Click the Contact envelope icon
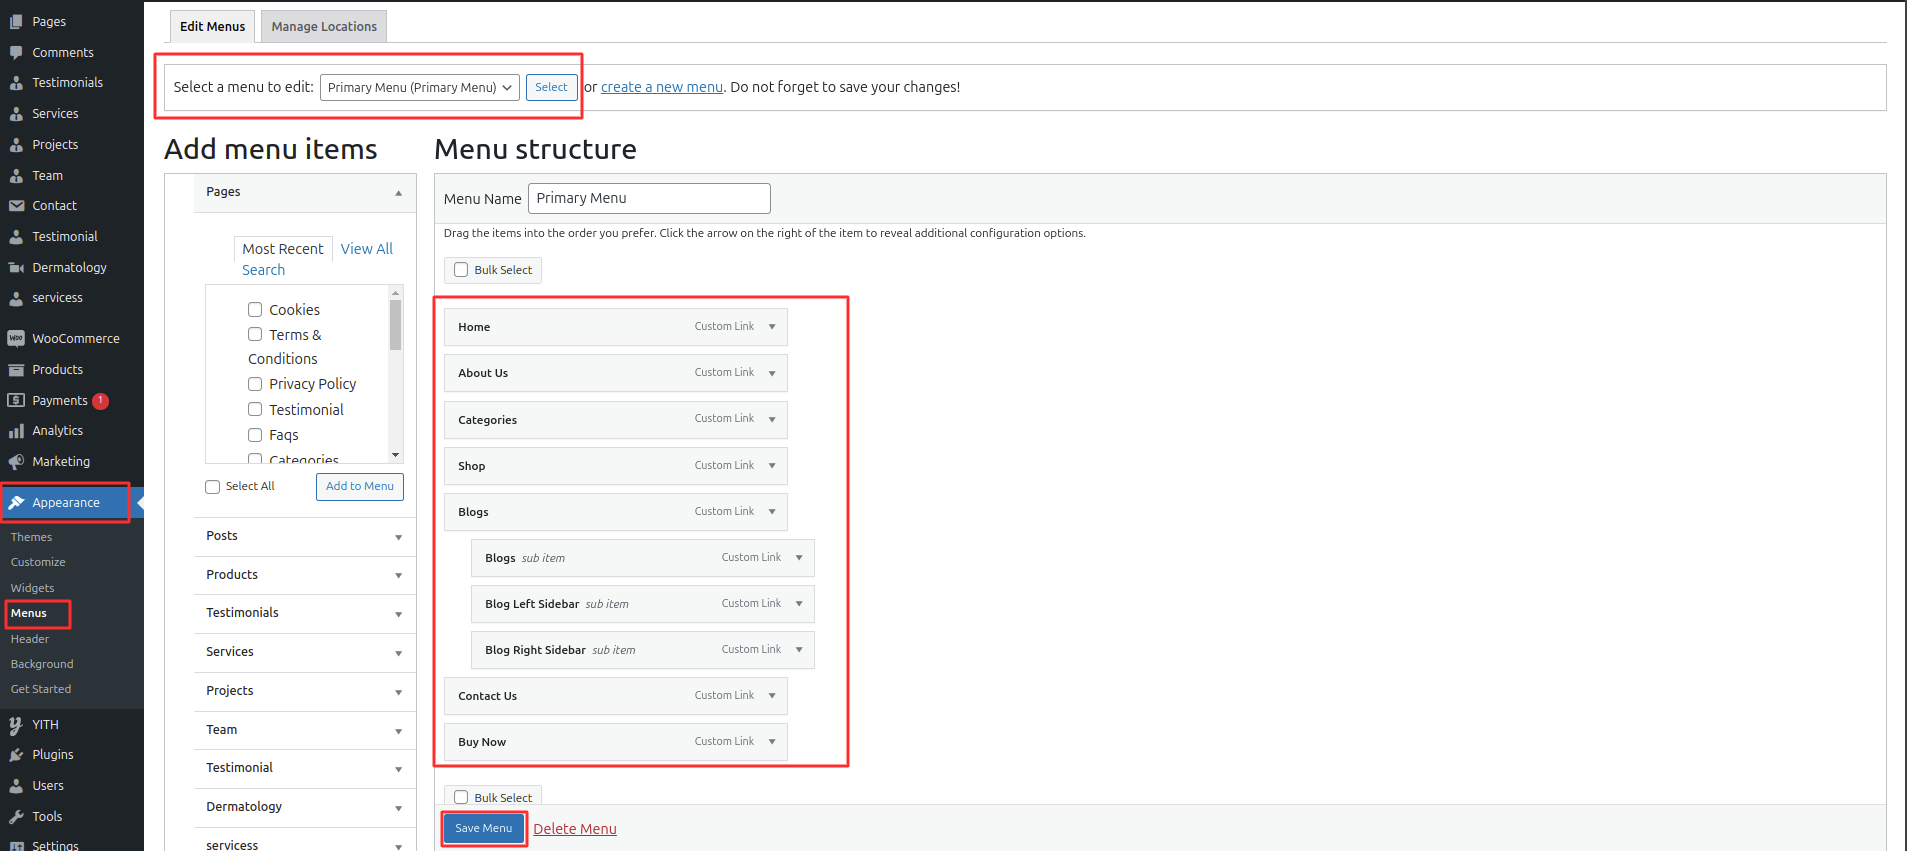Image resolution: width=1907 pixels, height=851 pixels. (x=16, y=206)
